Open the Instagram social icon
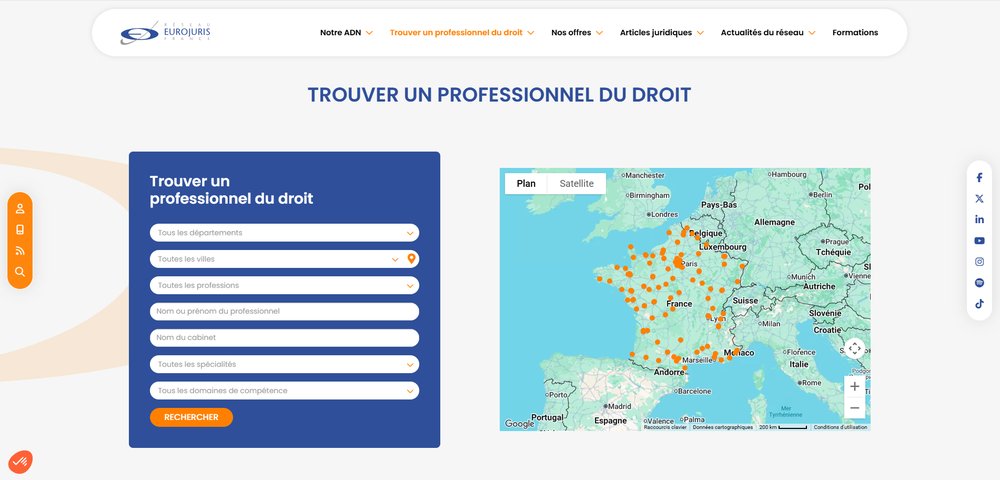 tap(980, 261)
